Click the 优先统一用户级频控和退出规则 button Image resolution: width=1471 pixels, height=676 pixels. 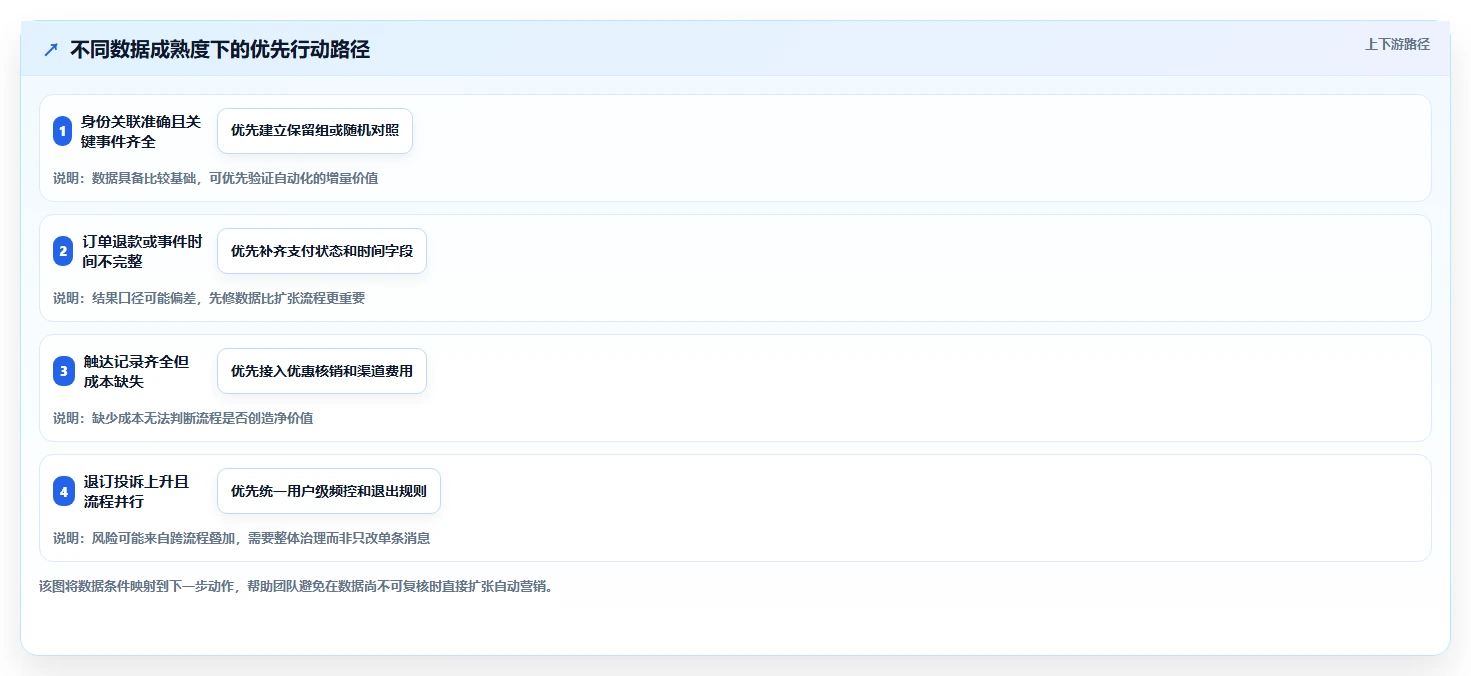point(329,491)
